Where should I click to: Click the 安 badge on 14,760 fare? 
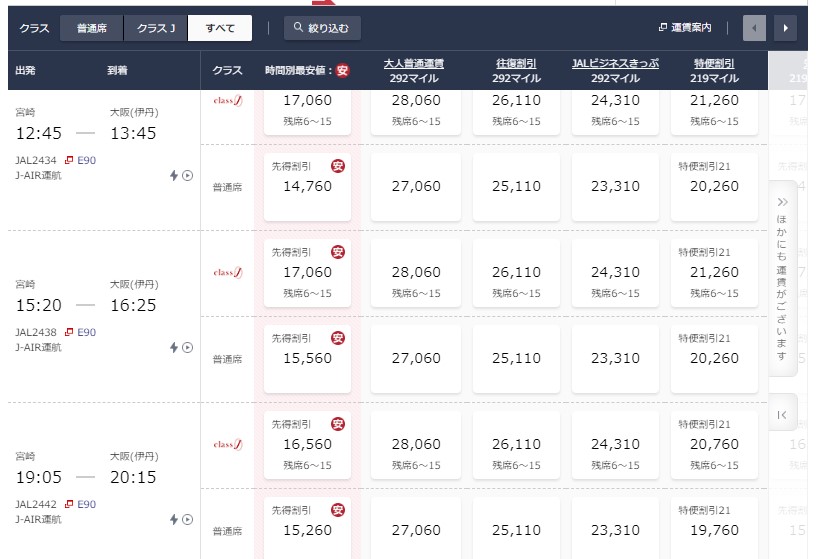coord(338,166)
